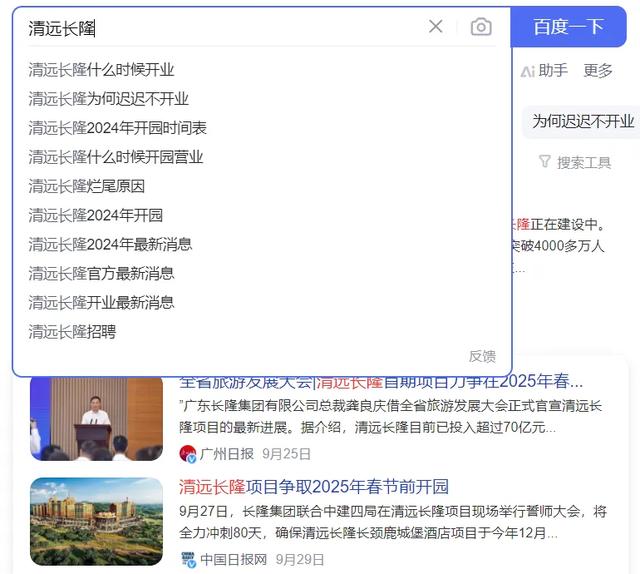The height and width of the screenshot is (574, 640).
Task: Select suggestion 清远长隆烂尾原因
Action: coord(87,186)
